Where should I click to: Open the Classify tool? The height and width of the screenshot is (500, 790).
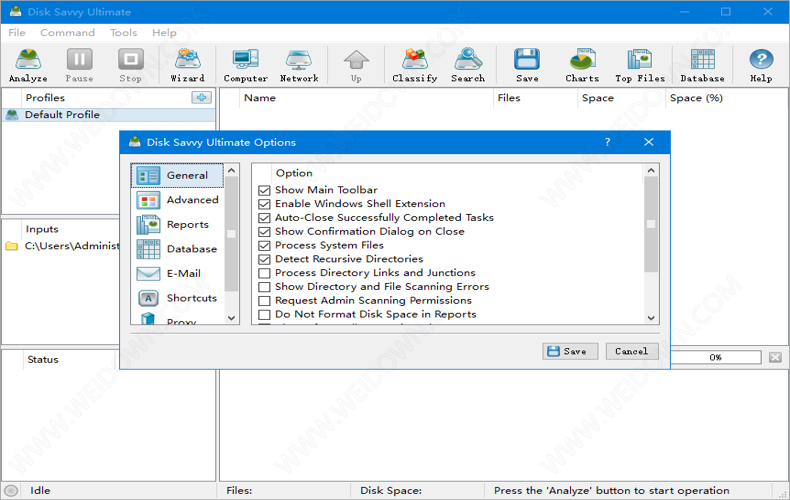click(415, 65)
